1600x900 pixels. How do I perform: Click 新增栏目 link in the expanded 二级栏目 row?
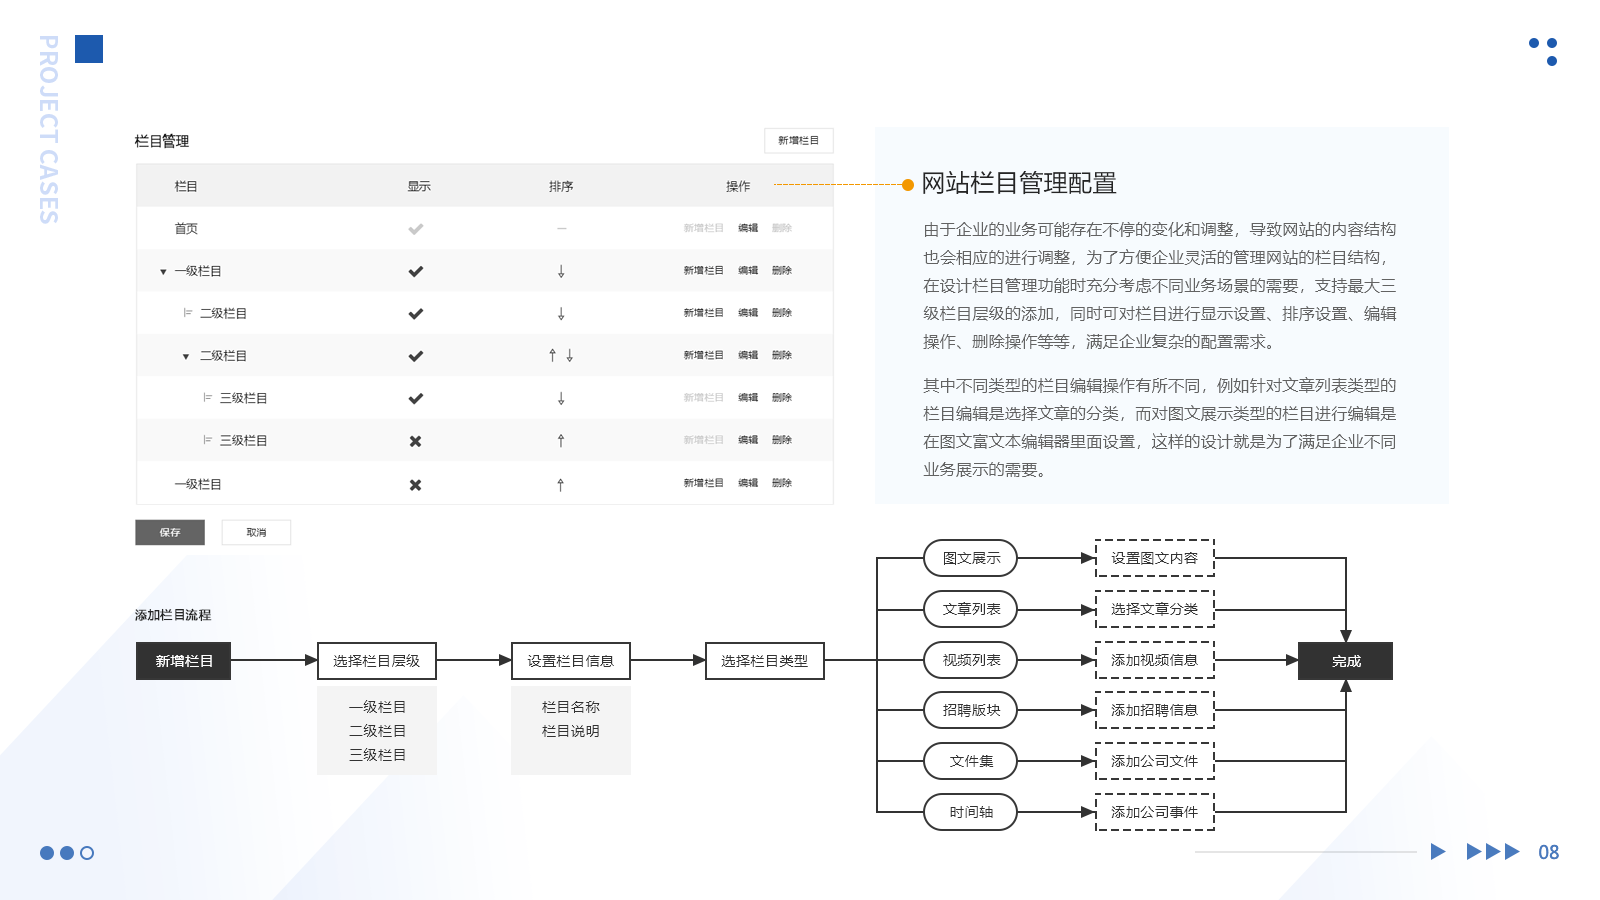tap(703, 355)
